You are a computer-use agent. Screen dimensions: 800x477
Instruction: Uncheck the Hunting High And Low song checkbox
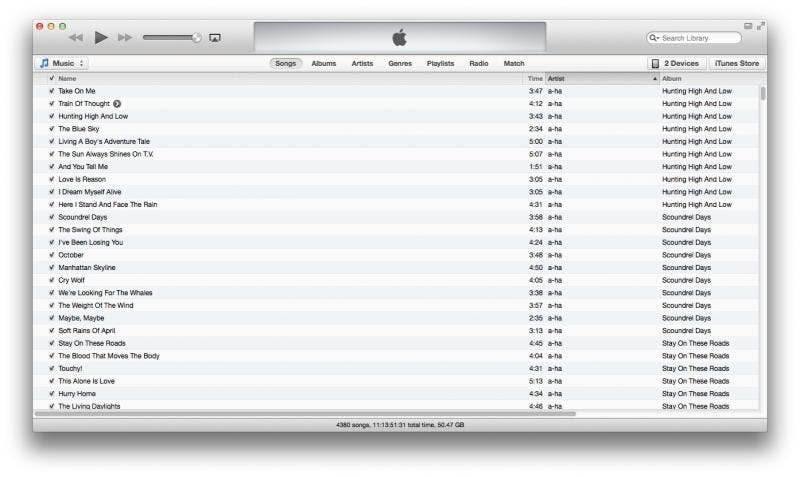pyautogui.click(x=52, y=116)
